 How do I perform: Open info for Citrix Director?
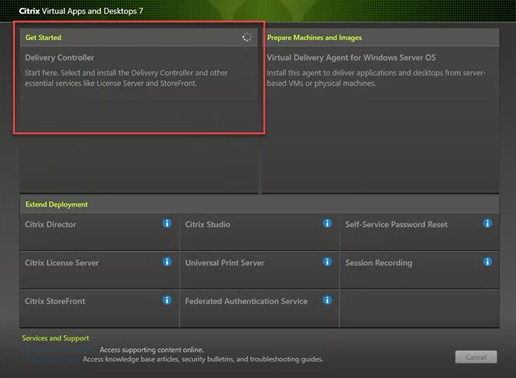(167, 223)
